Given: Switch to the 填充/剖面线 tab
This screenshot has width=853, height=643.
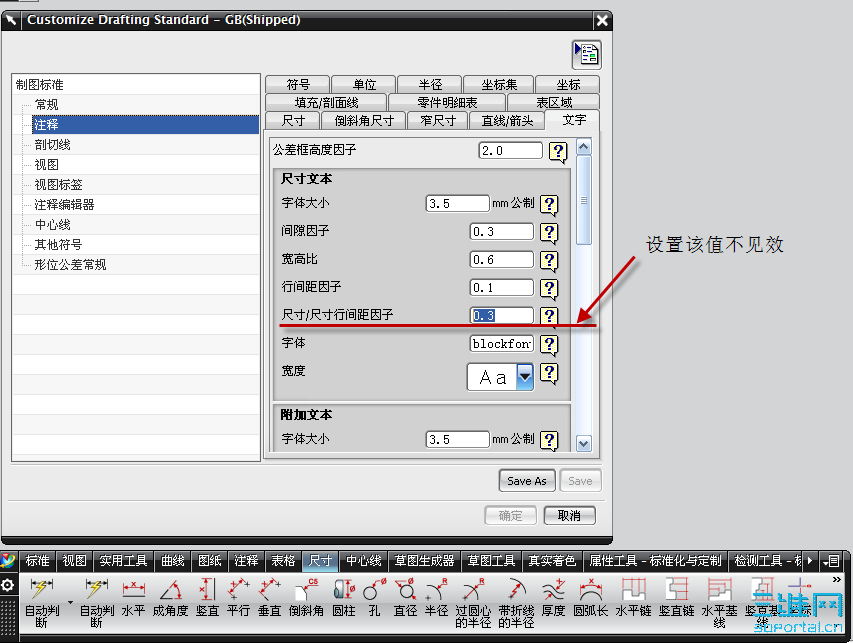Looking at the screenshot, I should [326, 102].
